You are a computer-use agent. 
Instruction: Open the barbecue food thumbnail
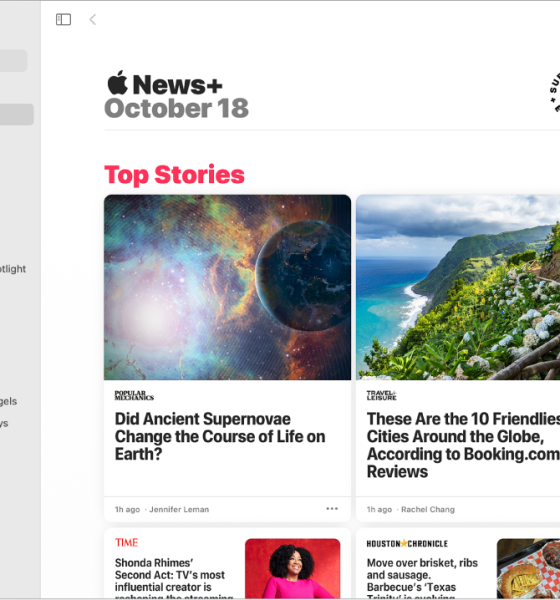click(528, 569)
